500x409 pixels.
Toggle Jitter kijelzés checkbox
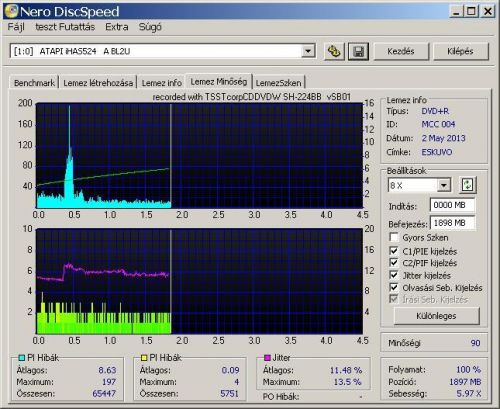(x=394, y=275)
